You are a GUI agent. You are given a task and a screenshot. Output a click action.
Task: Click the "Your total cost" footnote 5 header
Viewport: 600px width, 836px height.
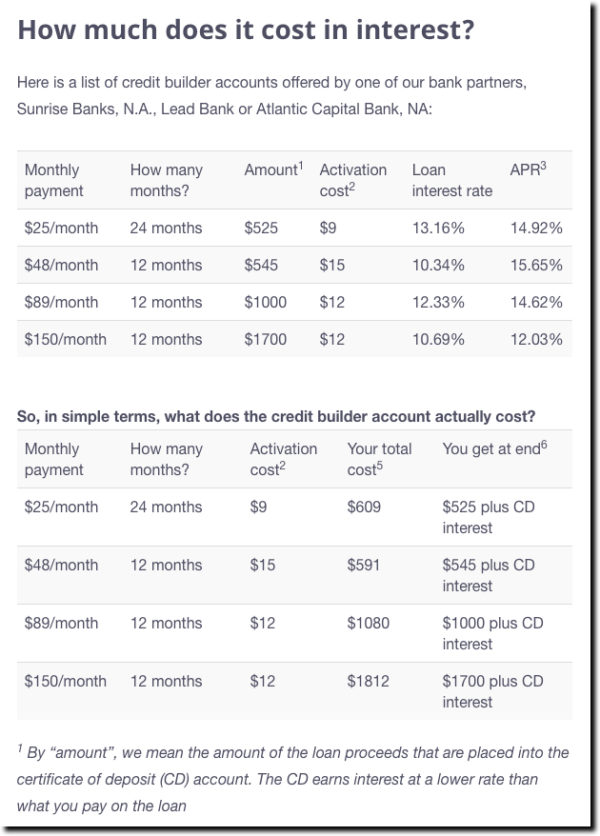click(x=379, y=459)
